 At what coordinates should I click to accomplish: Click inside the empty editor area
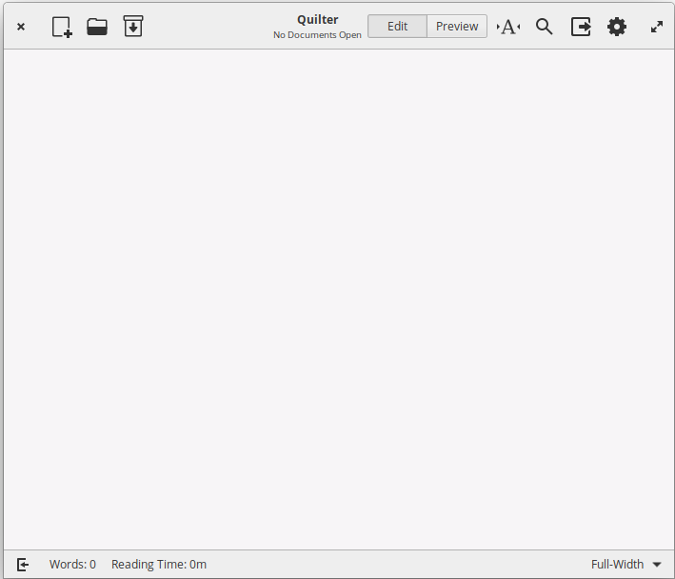(x=337, y=300)
